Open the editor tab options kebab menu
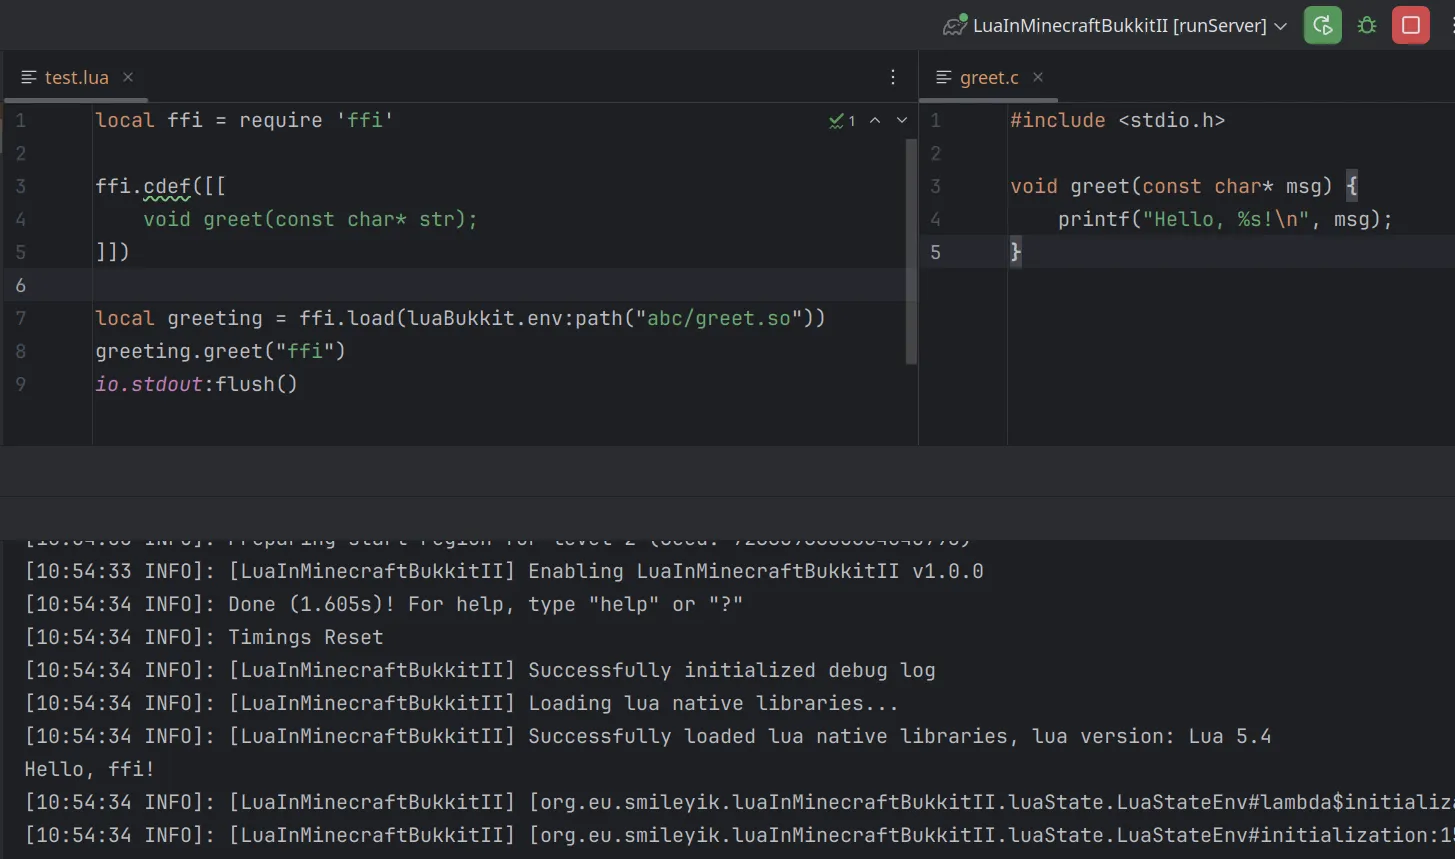The width and height of the screenshot is (1455, 859). tap(893, 77)
